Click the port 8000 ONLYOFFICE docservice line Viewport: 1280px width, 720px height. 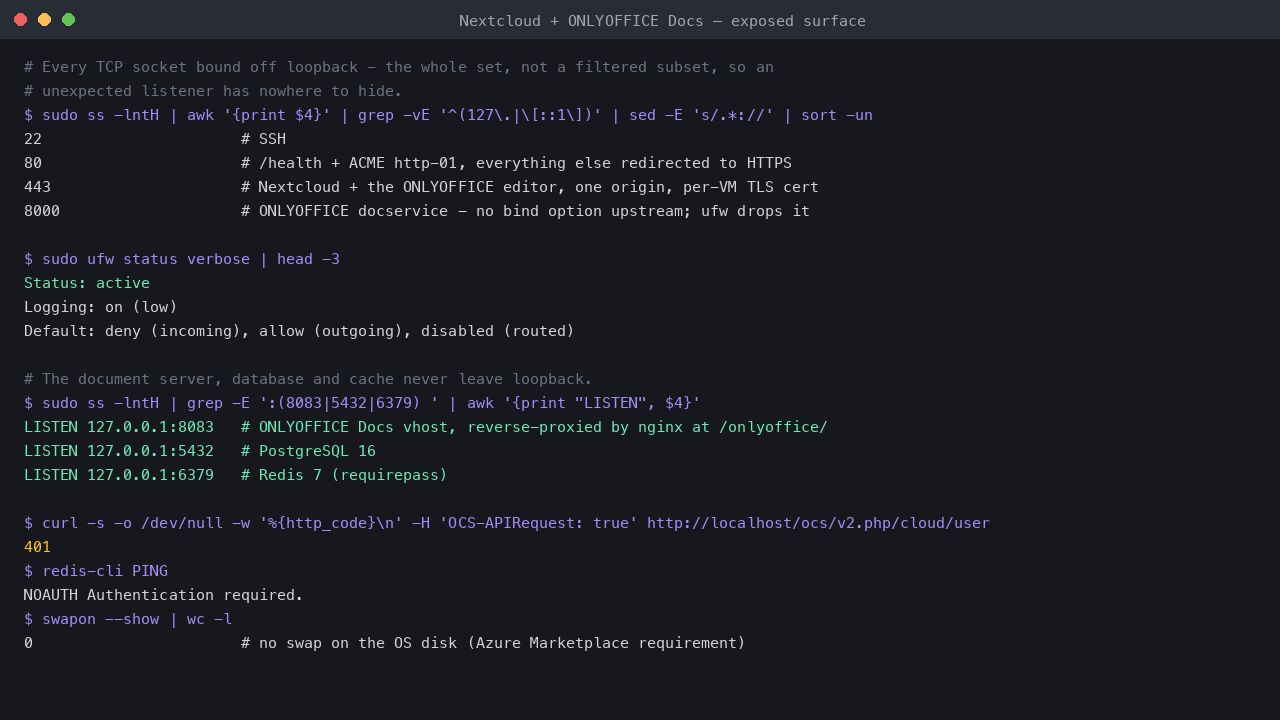pos(417,211)
